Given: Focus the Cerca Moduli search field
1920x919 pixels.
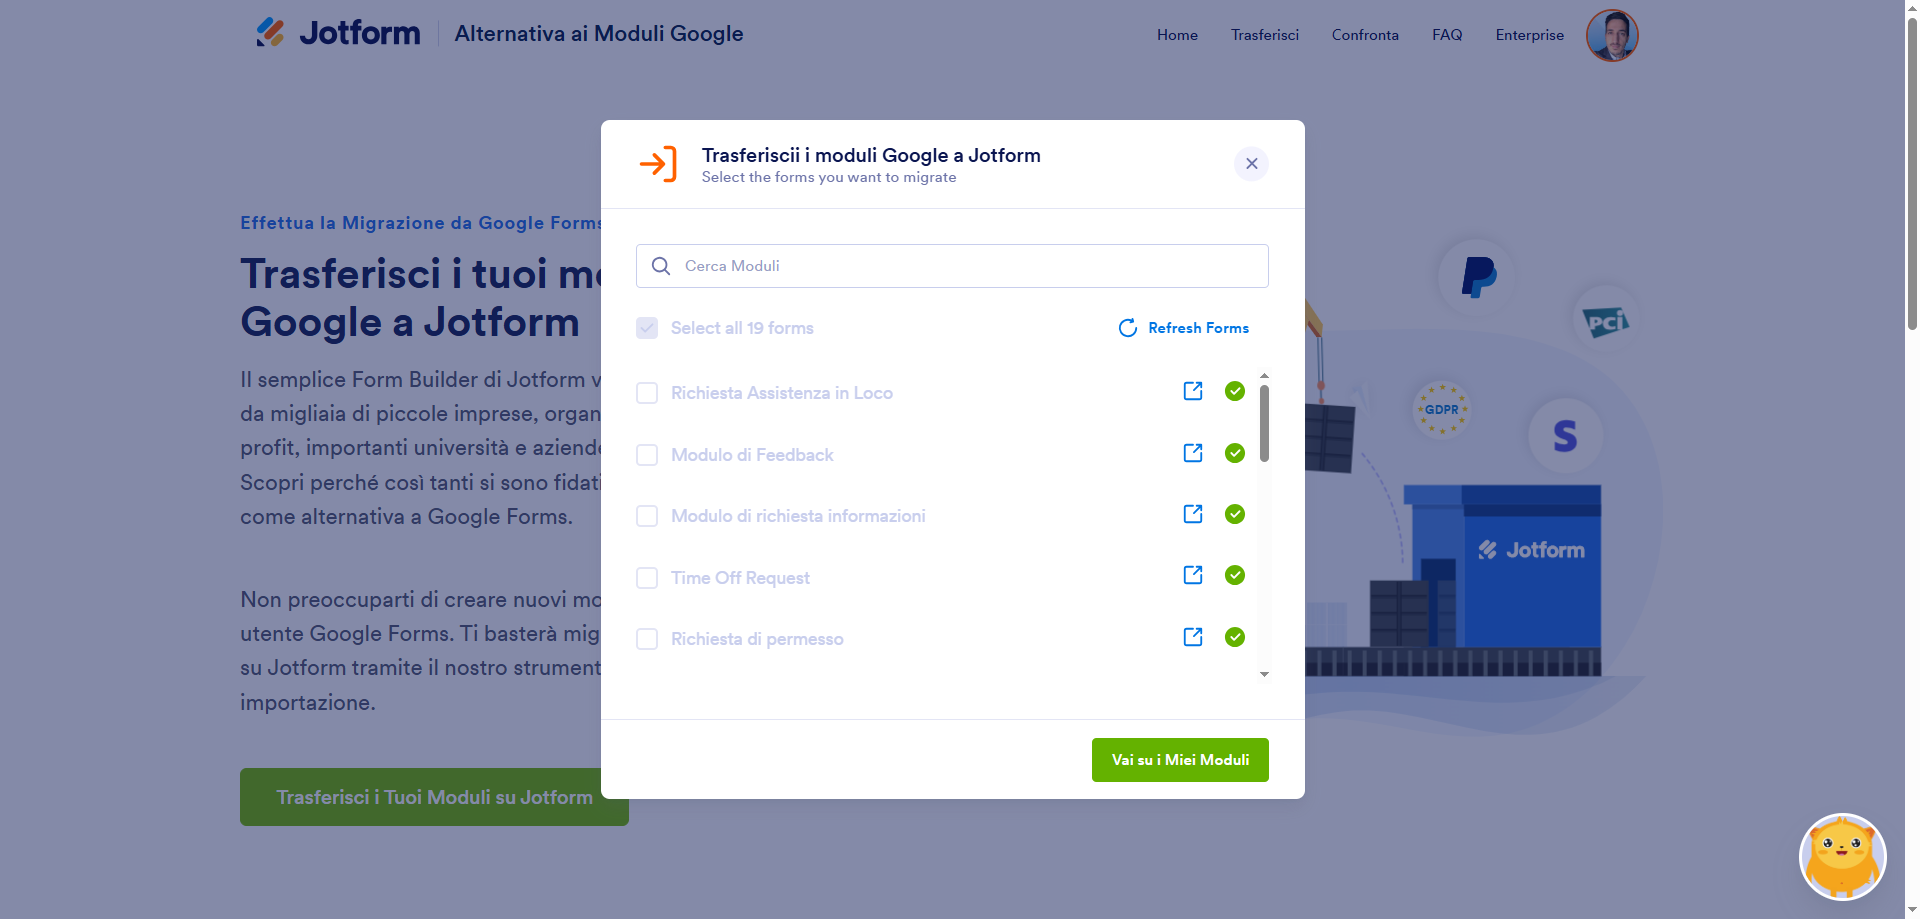Looking at the screenshot, I should [x=952, y=266].
